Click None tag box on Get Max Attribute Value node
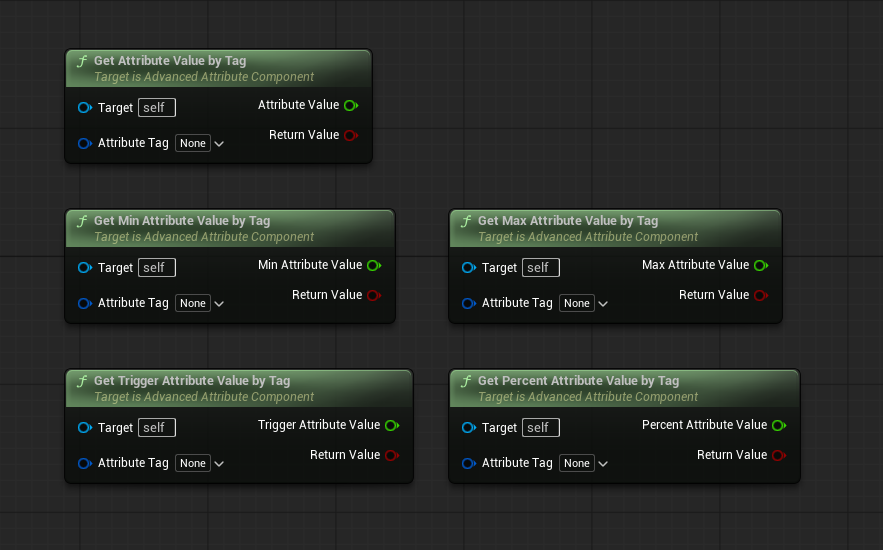Image resolution: width=883 pixels, height=550 pixels. [x=577, y=303]
